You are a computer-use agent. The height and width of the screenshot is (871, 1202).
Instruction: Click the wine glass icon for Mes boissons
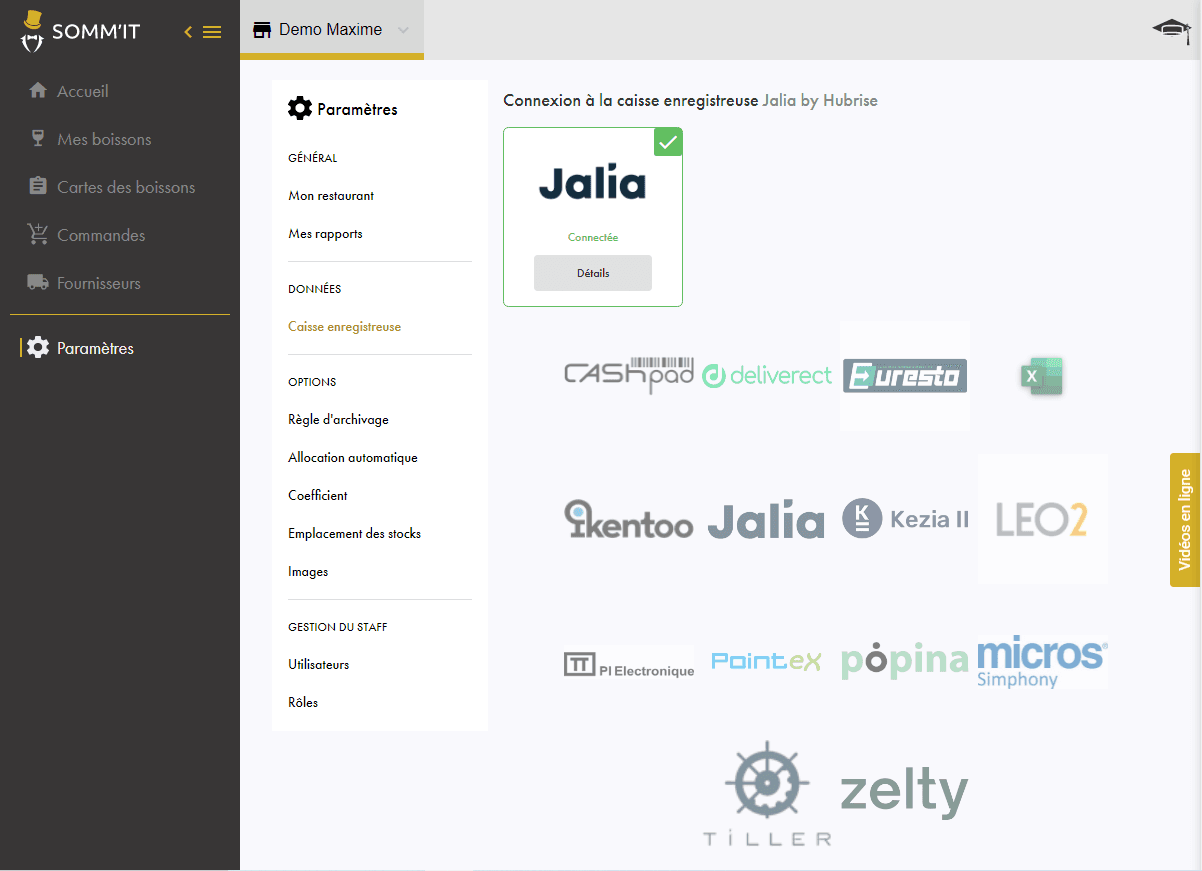click(38, 139)
